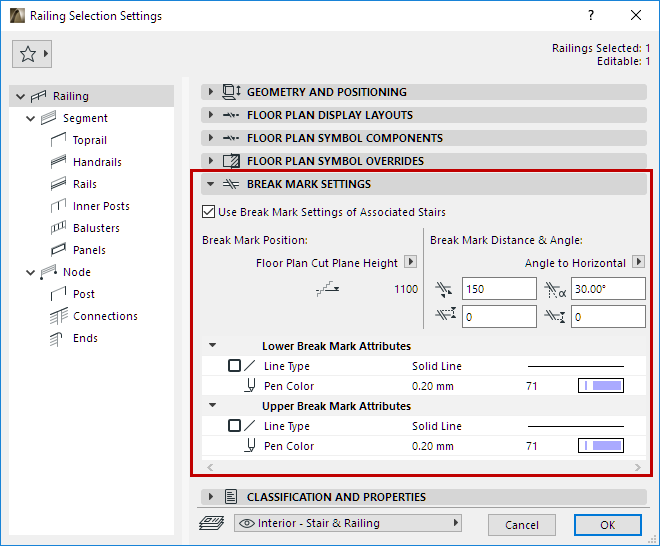This screenshot has width=660, height=546.
Task: Click left arrow of horizontal scrollbar
Action: [210, 467]
